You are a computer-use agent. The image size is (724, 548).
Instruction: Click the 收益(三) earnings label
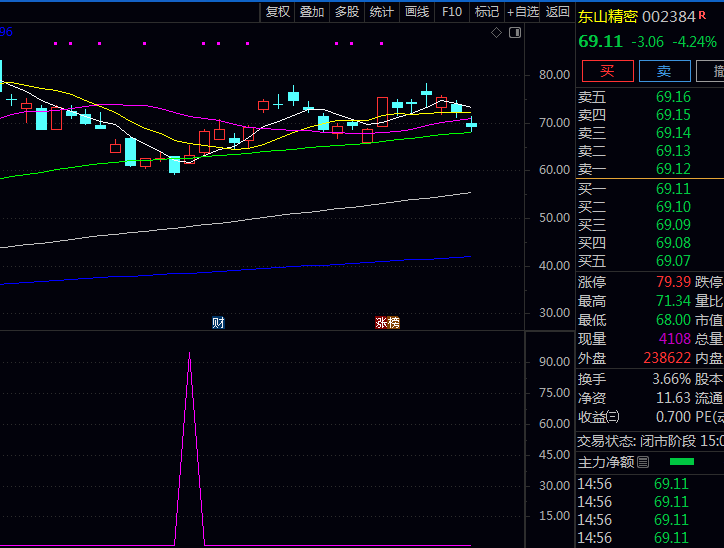click(599, 417)
